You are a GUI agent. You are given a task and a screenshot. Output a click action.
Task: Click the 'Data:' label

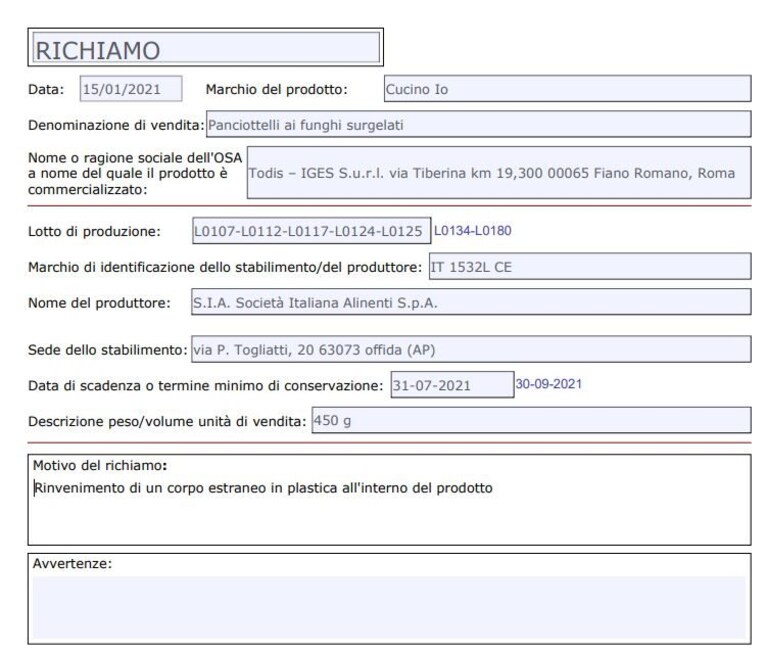(x=46, y=90)
